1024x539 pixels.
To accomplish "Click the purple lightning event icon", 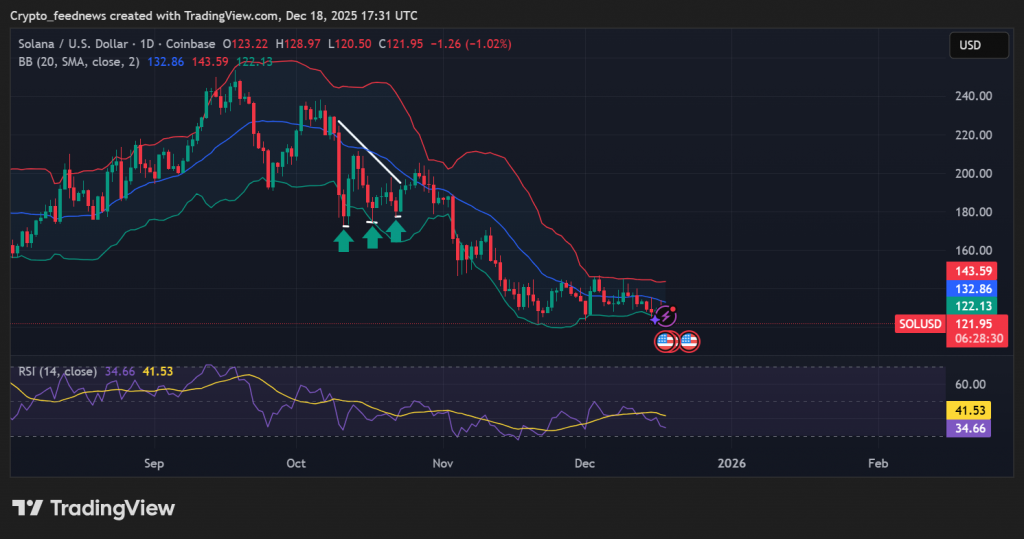I will [666, 317].
